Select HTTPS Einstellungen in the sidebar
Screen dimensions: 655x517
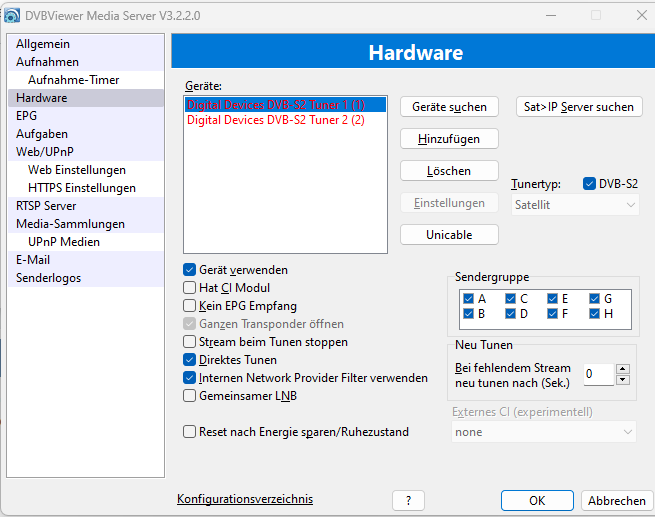[x=86, y=188]
